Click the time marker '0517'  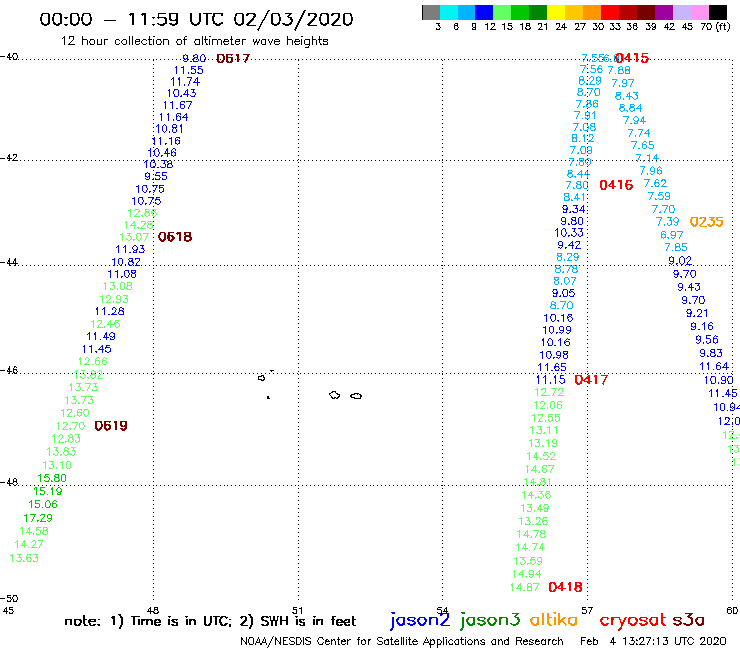[233, 59]
